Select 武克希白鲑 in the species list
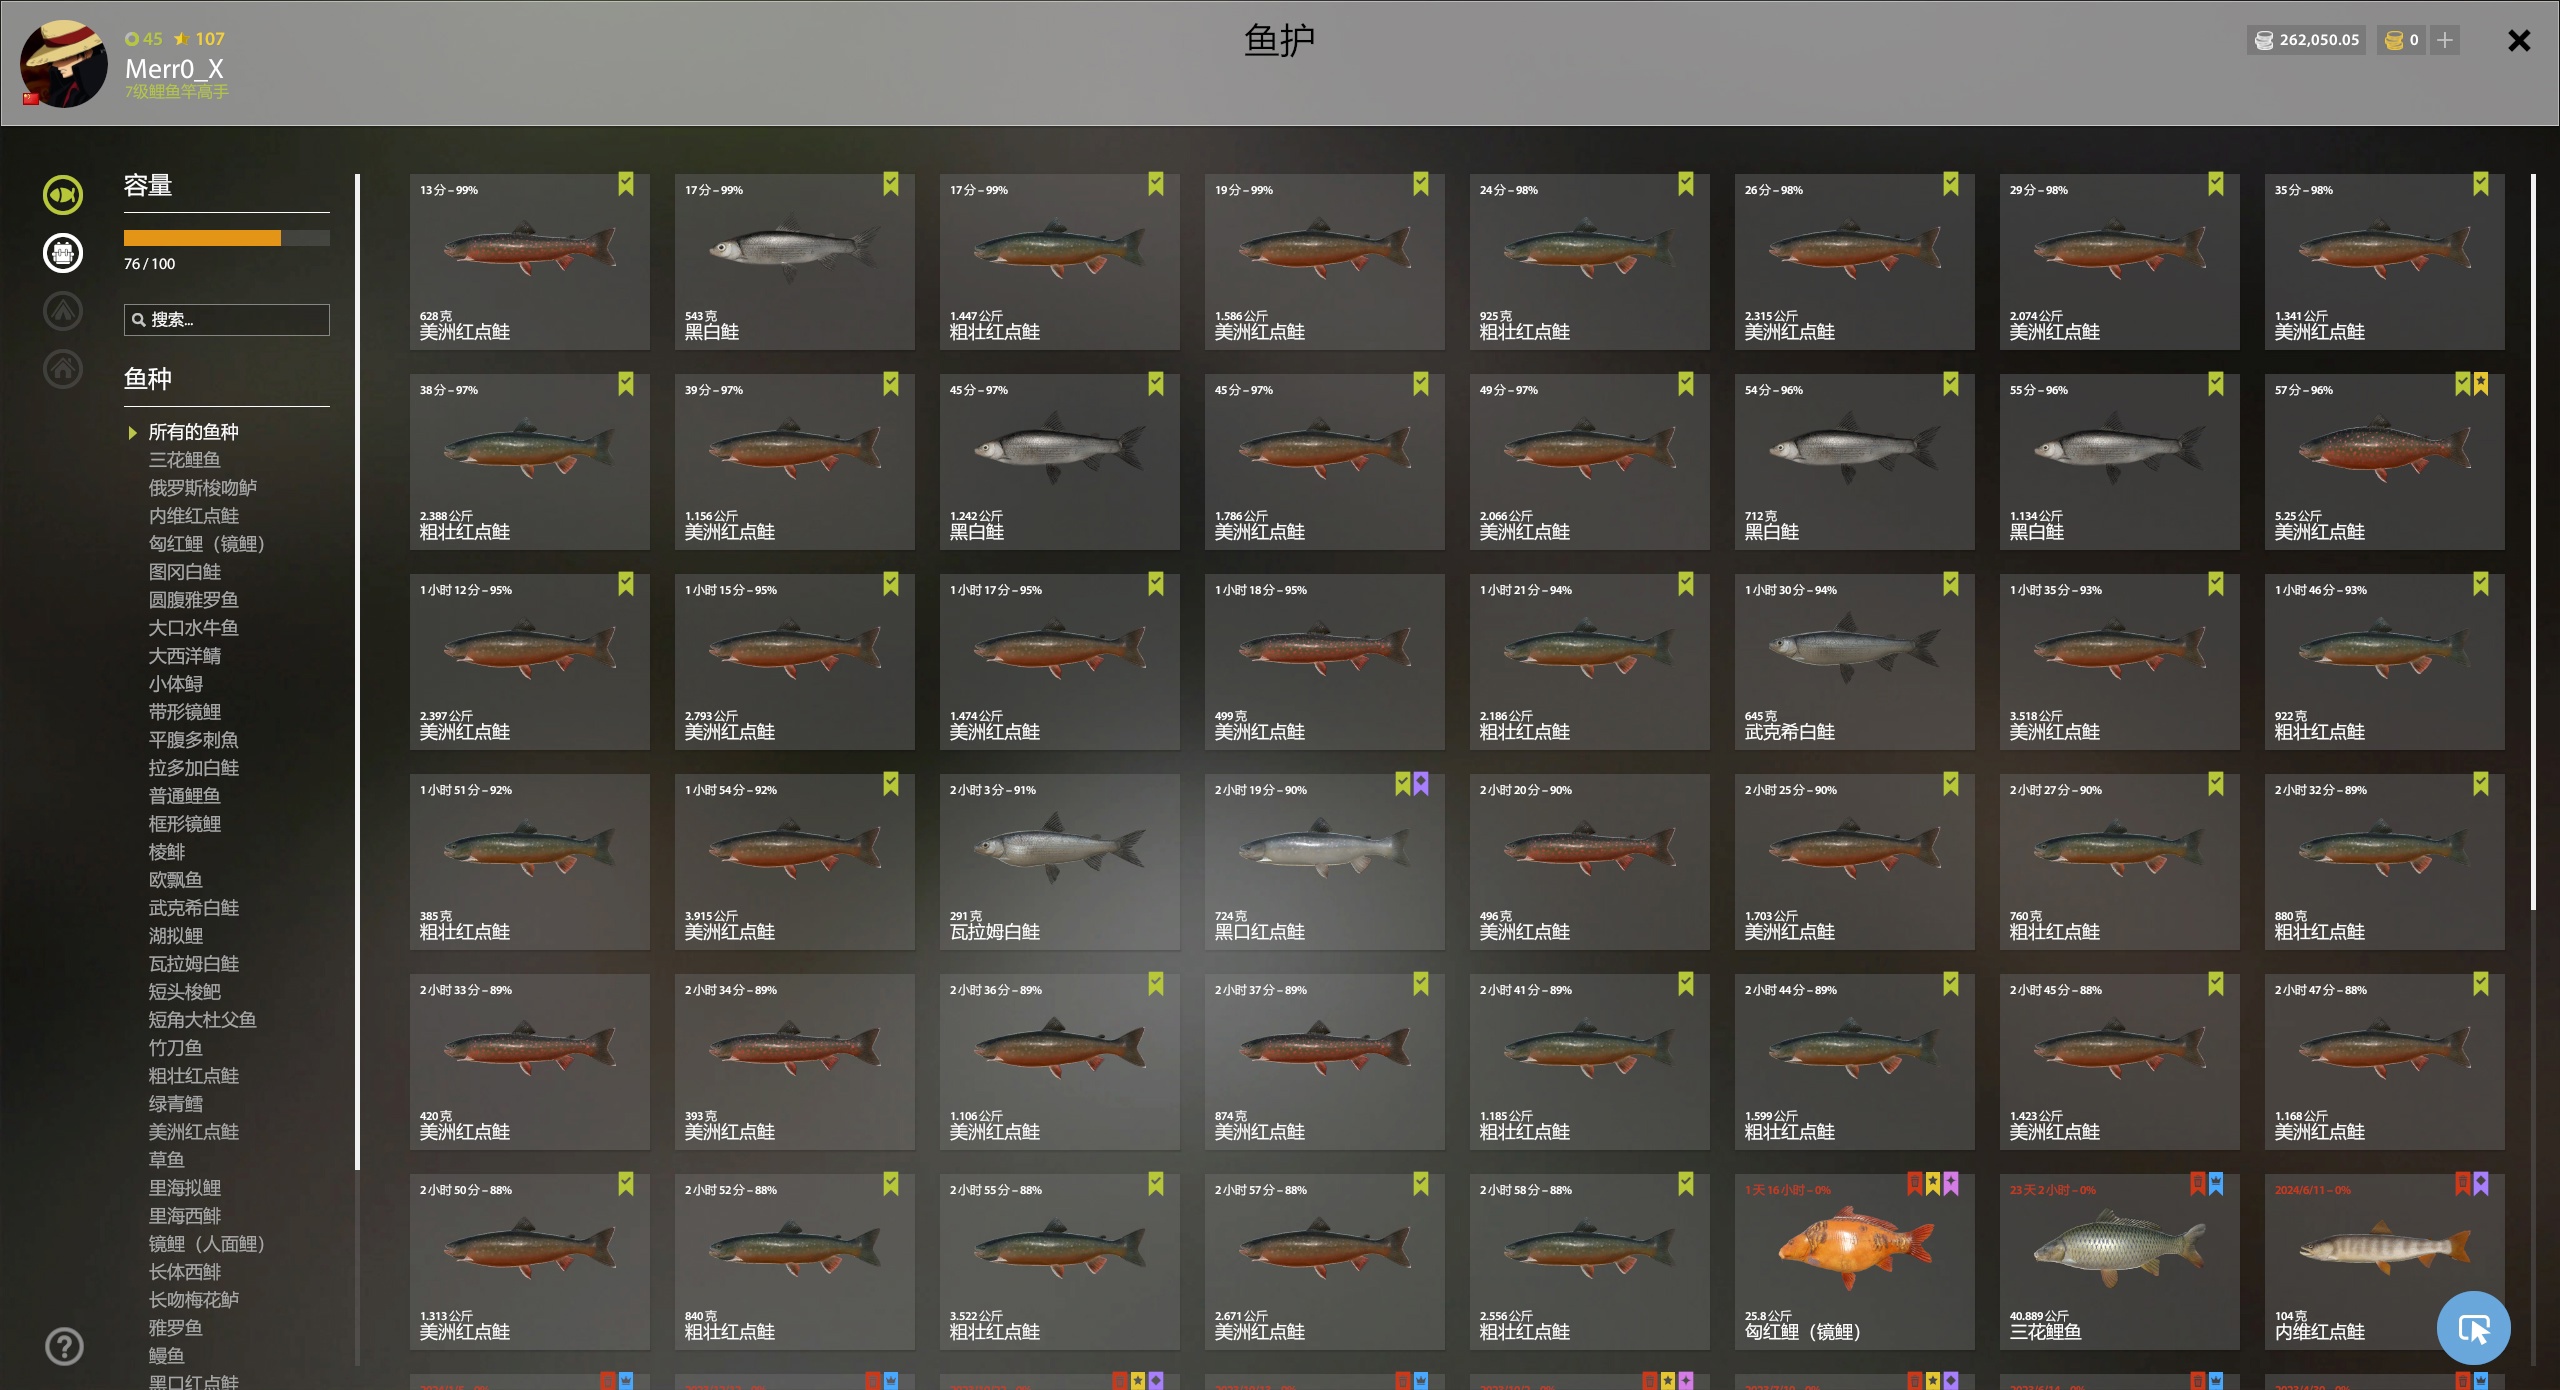Screen dimensions: 2560x1390 pos(193,908)
